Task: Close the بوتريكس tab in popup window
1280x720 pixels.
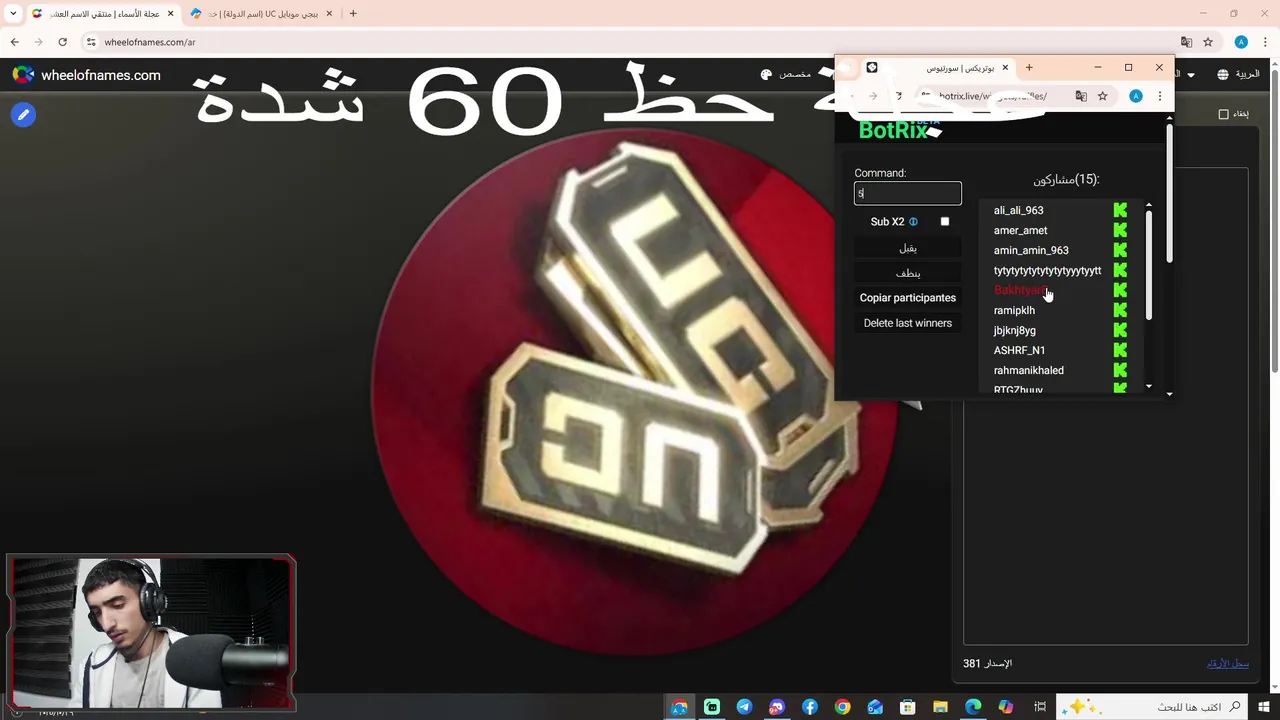Action: pyautogui.click(x=1005, y=68)
